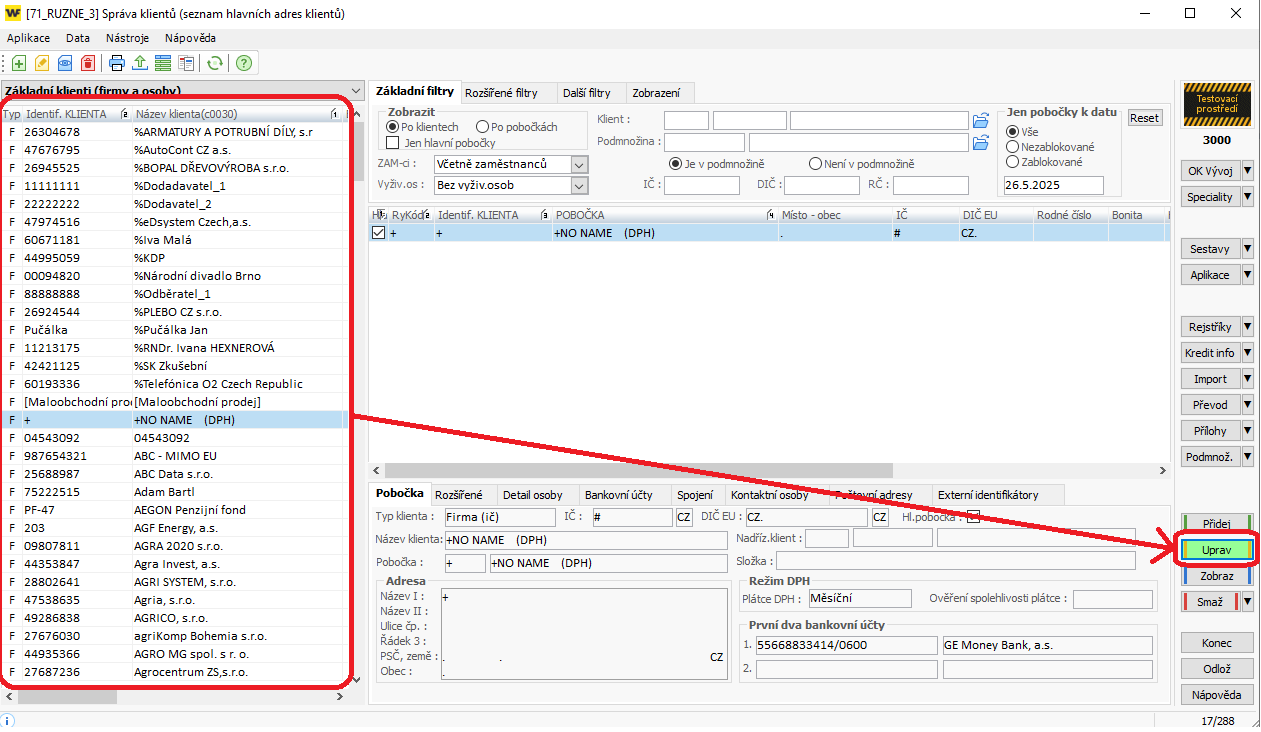Click the IČ filter input field
Screen dimensions: 1261x732
click(x=702, y=185)
